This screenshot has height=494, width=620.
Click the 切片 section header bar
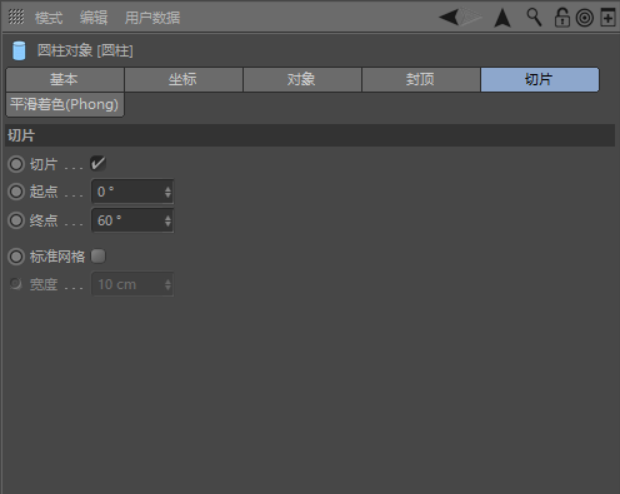(310, 136)
